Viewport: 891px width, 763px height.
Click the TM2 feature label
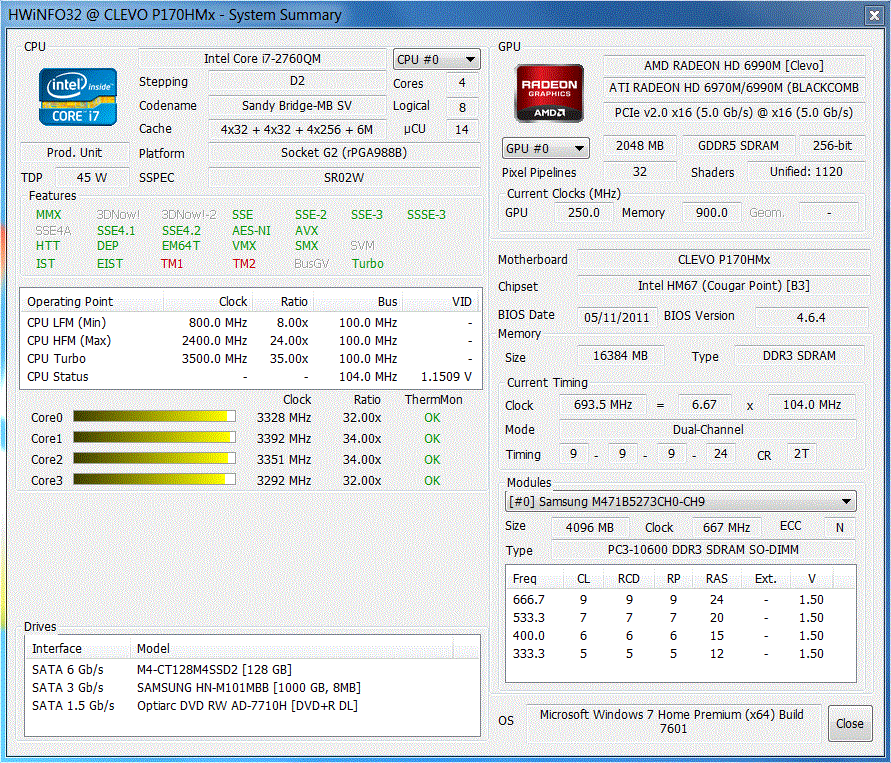[x=244, y=264]
